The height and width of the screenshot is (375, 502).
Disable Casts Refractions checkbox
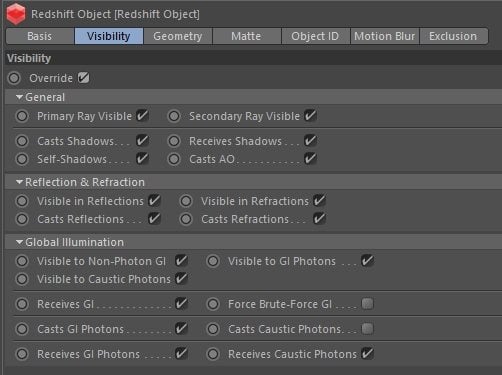coord(319,219)
